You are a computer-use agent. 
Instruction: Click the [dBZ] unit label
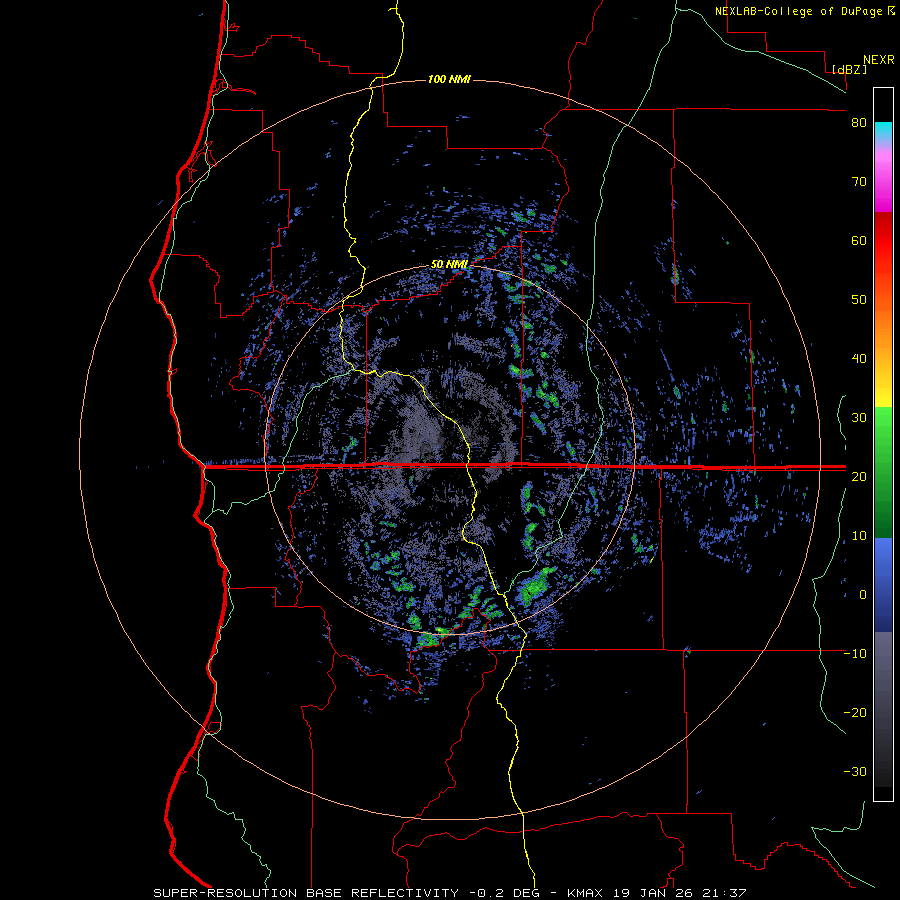pyautogui.click(x=849, y=69)
